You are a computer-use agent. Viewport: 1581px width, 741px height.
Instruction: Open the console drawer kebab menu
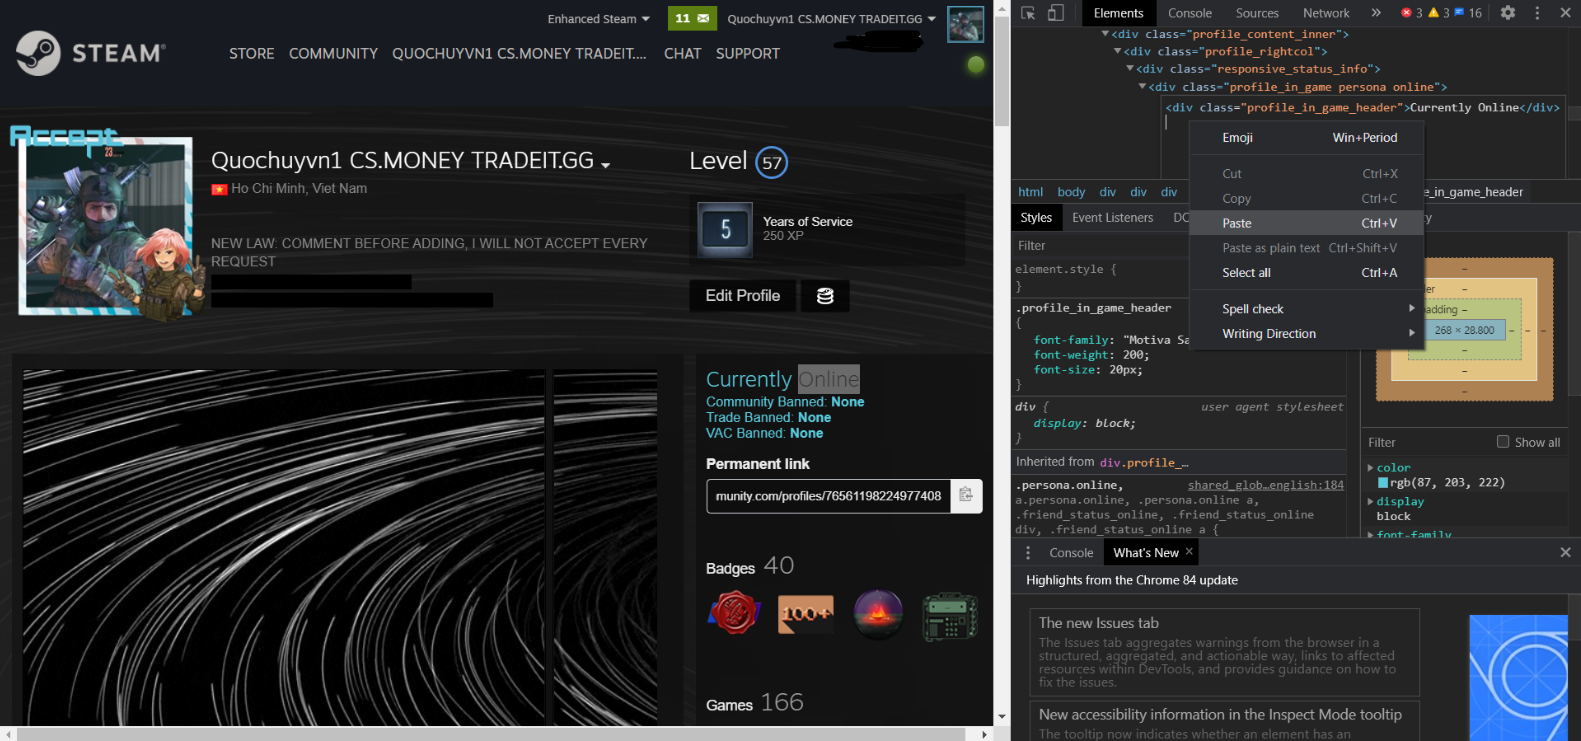(x=1028, y=552)
